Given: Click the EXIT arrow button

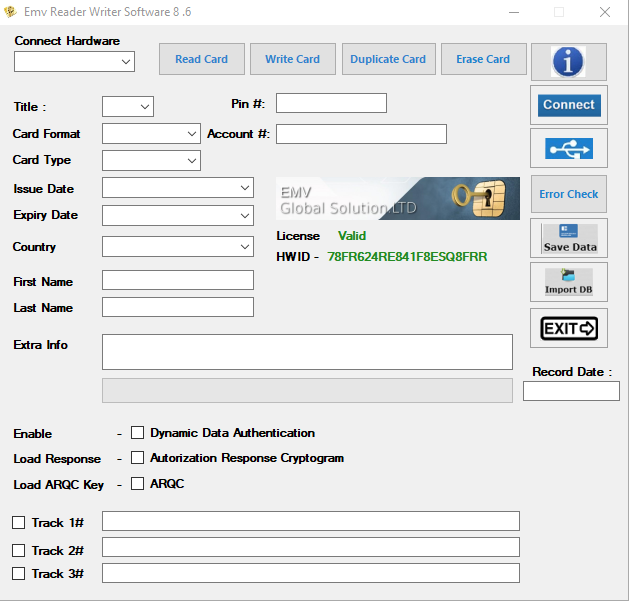Looking at the screenshot, I should click(569, 328).
